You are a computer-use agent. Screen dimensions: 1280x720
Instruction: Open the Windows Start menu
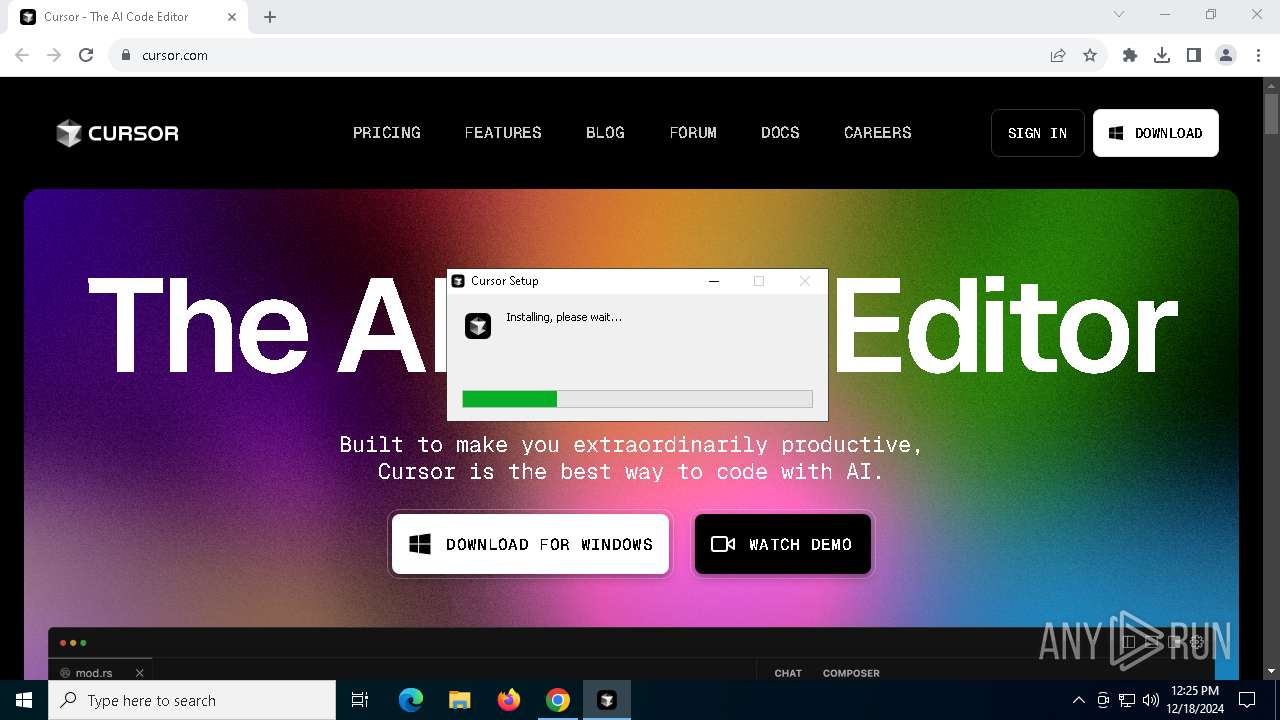pos(24,700)
